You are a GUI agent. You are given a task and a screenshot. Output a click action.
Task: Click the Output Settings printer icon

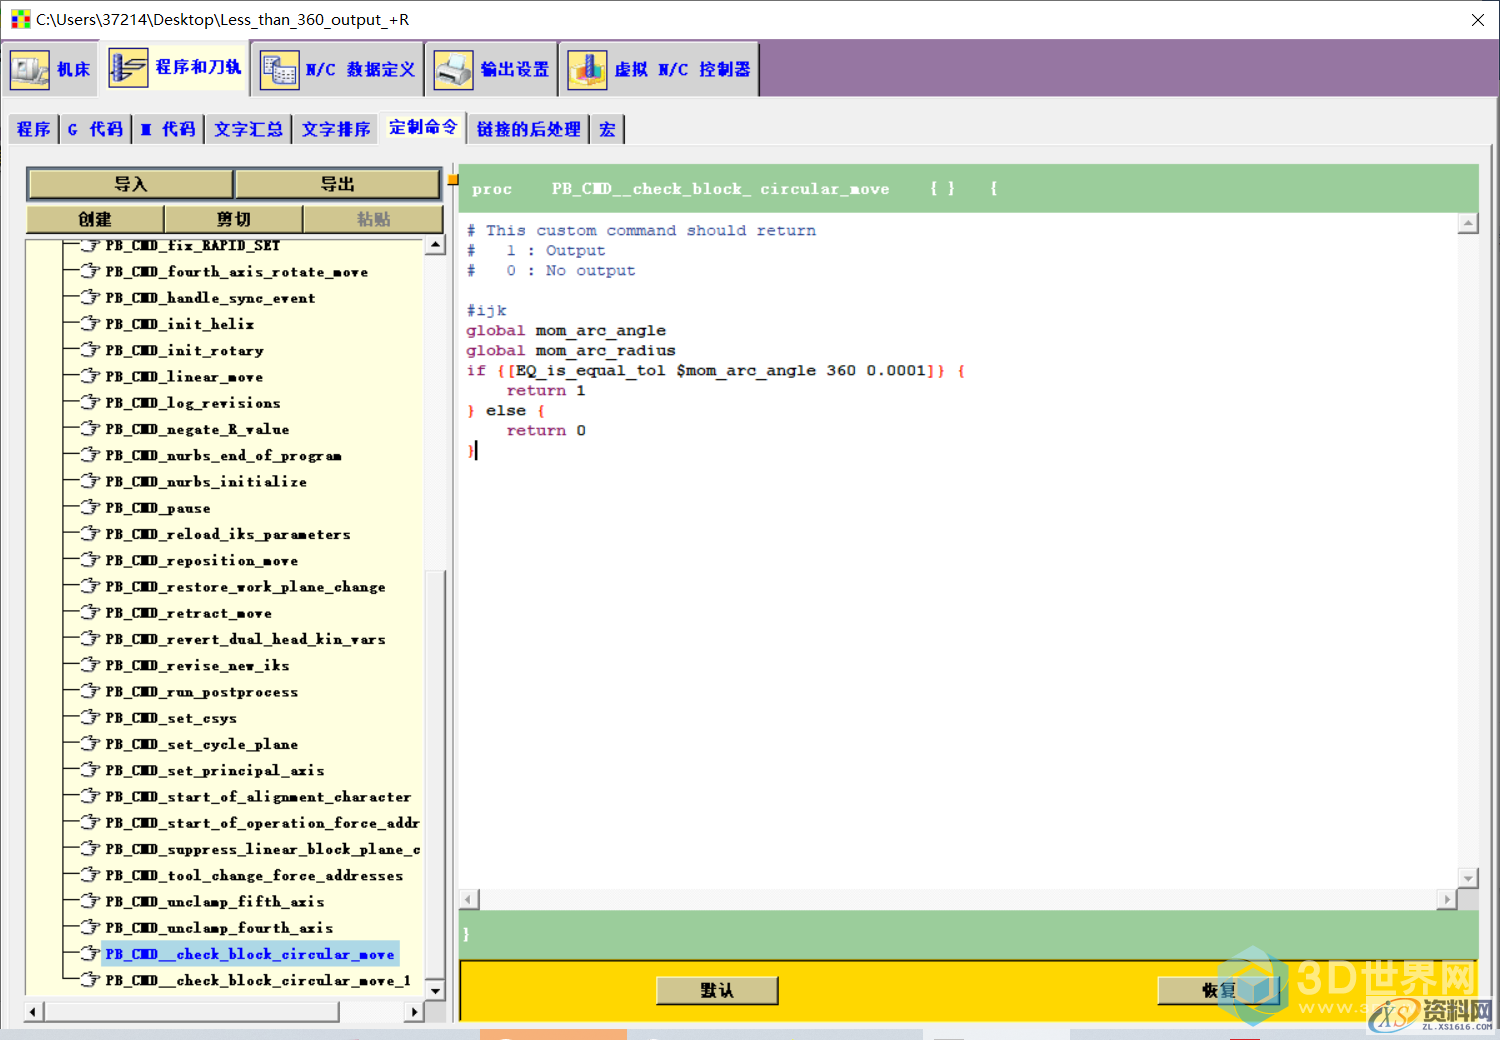453,70
